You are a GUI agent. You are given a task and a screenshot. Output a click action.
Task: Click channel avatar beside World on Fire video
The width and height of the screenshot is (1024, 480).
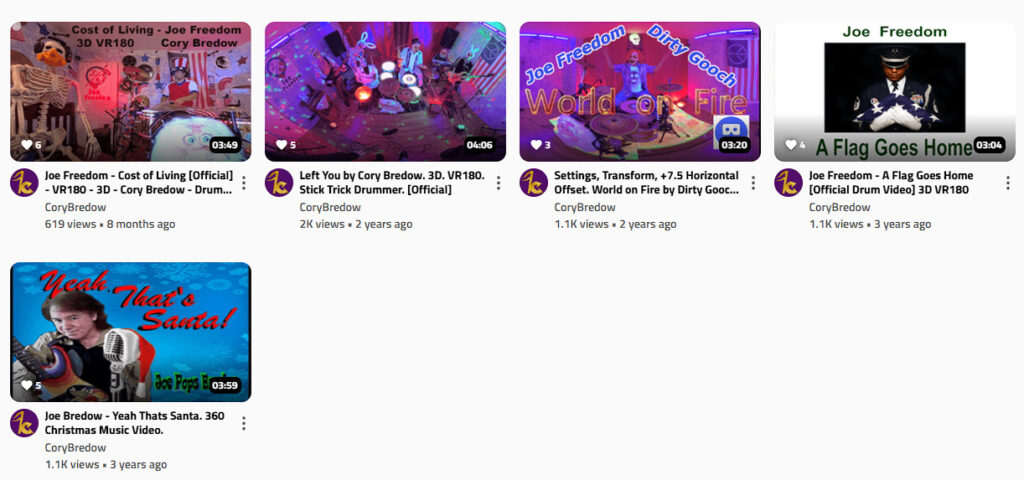534,182
